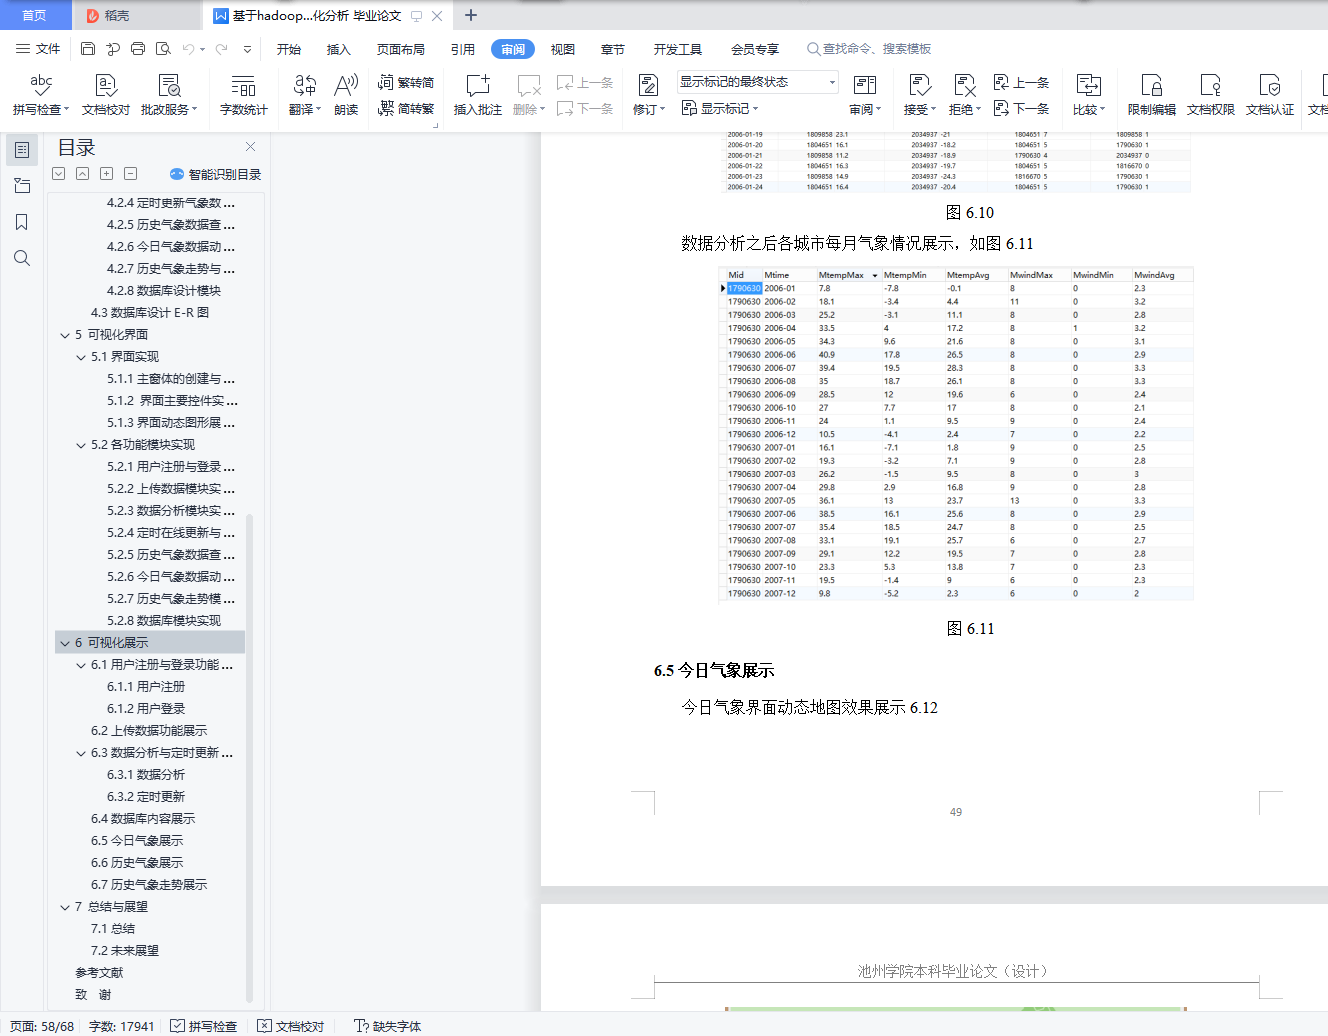
Task: Toggle 修订 track changes
Action: coord(648,95)
